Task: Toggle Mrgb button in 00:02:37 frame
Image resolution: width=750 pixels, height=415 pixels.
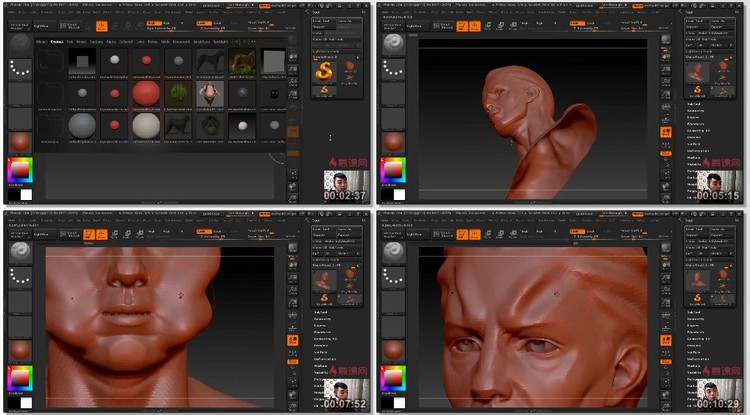Action: pos(154,23)
